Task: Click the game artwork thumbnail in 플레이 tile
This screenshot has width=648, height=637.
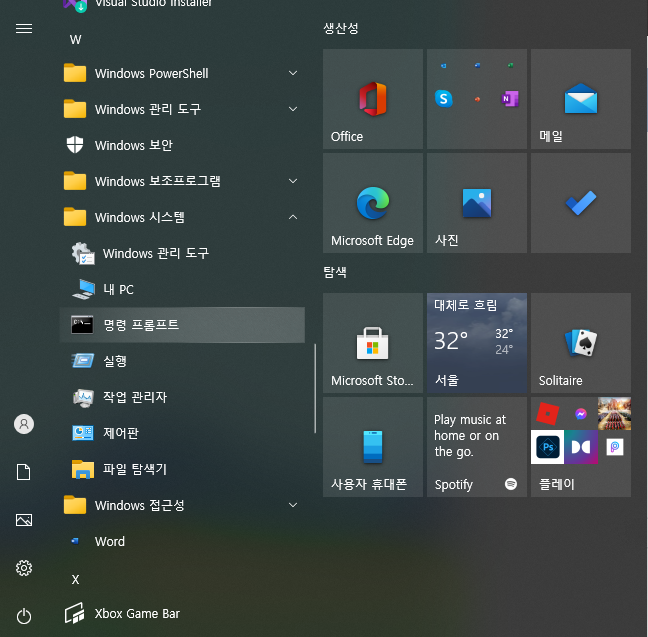Action: pyautogui.click(x=615, y=413)
